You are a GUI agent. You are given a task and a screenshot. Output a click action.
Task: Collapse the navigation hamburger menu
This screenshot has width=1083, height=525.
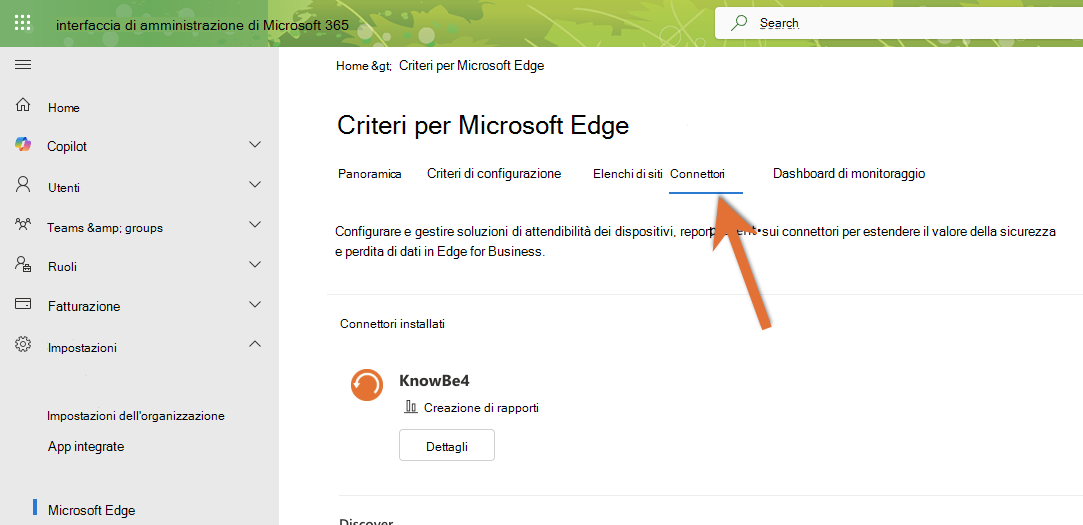tap(23, 65)
